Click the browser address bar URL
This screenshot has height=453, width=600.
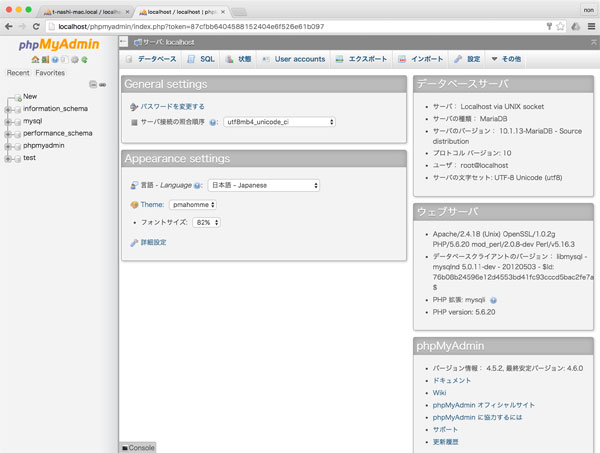point(191,26)
